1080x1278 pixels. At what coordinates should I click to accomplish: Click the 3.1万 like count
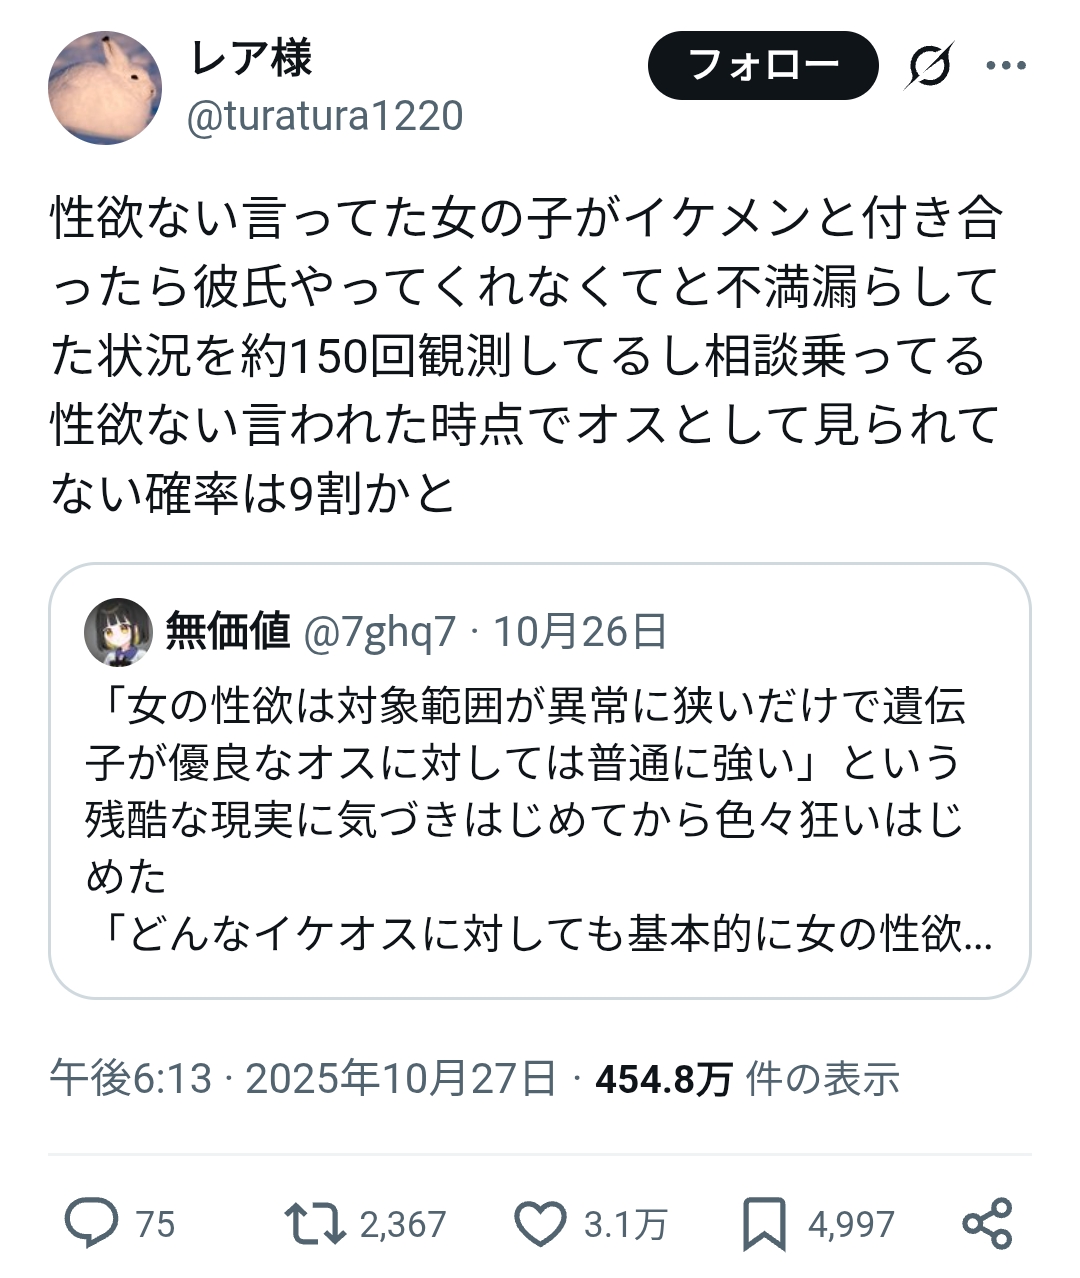pyautogui.click(x=625, y=1224)
